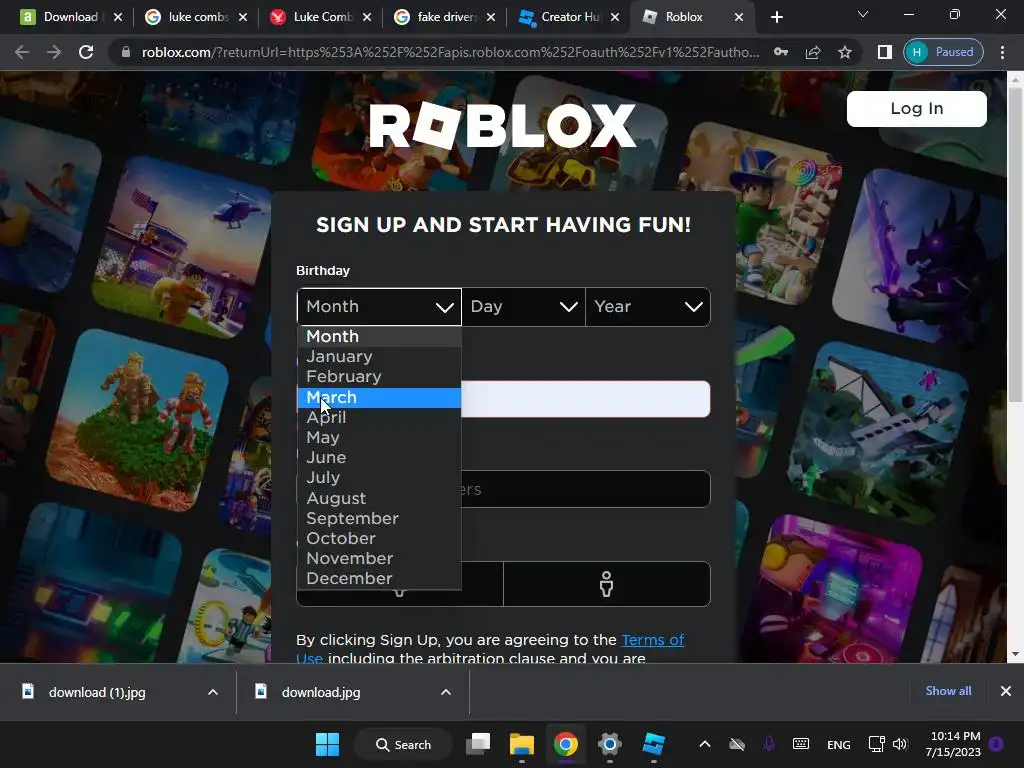Click Show all downloads

click(x=948, y=691)
